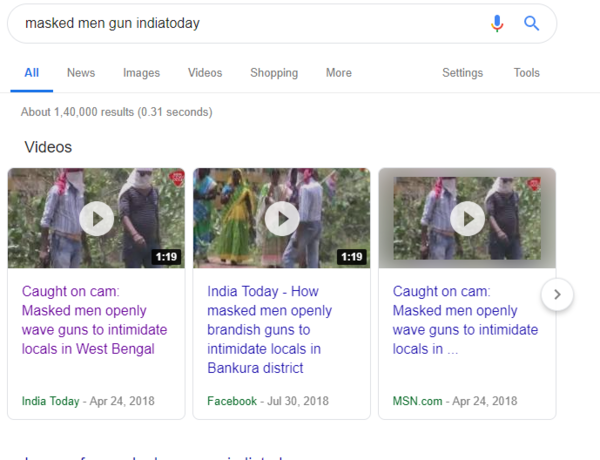The height and width of the screenshot is (460, 600).
Task: Switch to the Videos tab
Action: tap(205, 73)
